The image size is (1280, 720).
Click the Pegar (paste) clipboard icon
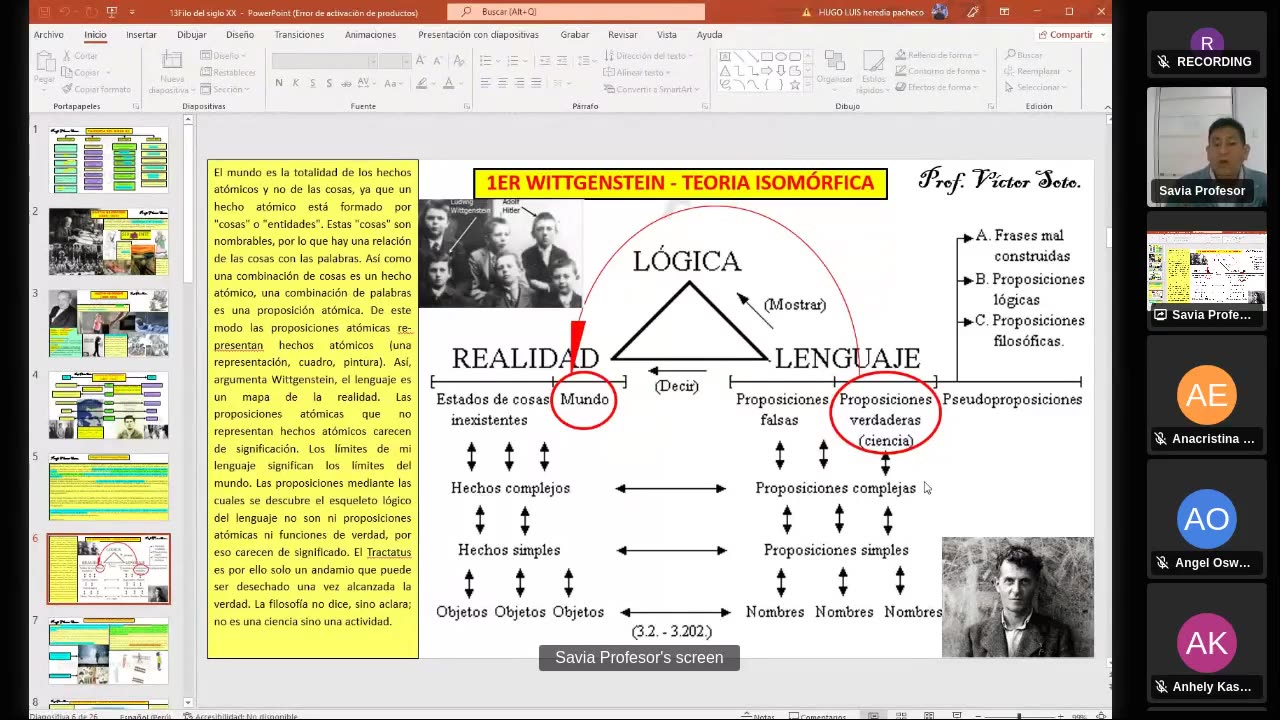pos(45,62)
